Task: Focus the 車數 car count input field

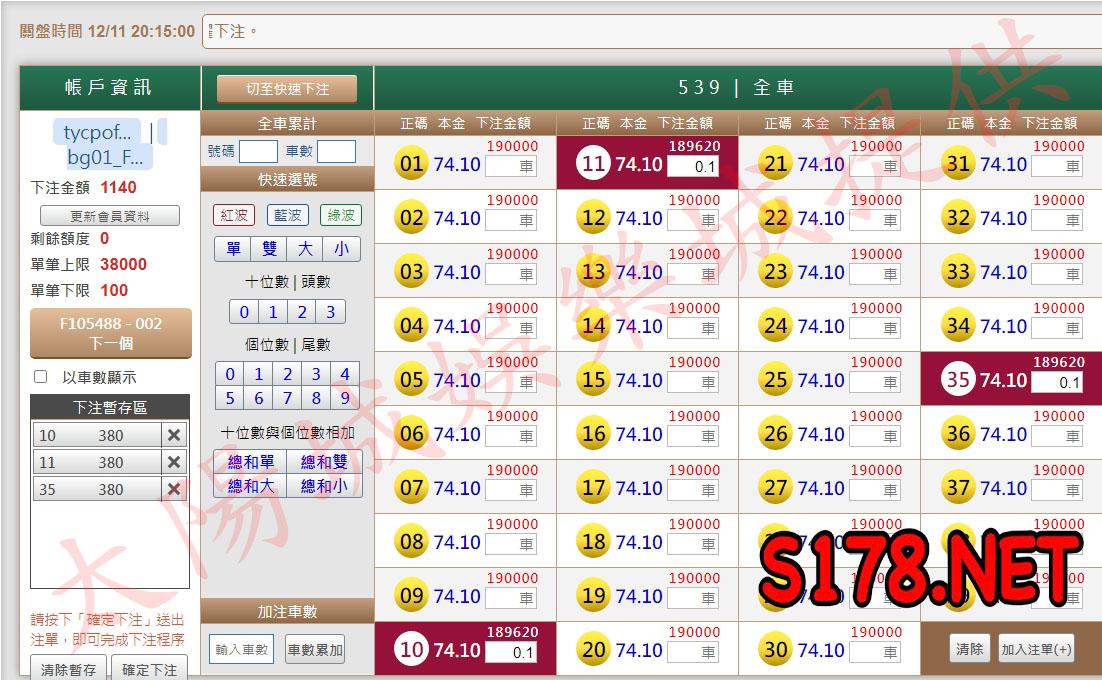Action: [x=337, y=151]
